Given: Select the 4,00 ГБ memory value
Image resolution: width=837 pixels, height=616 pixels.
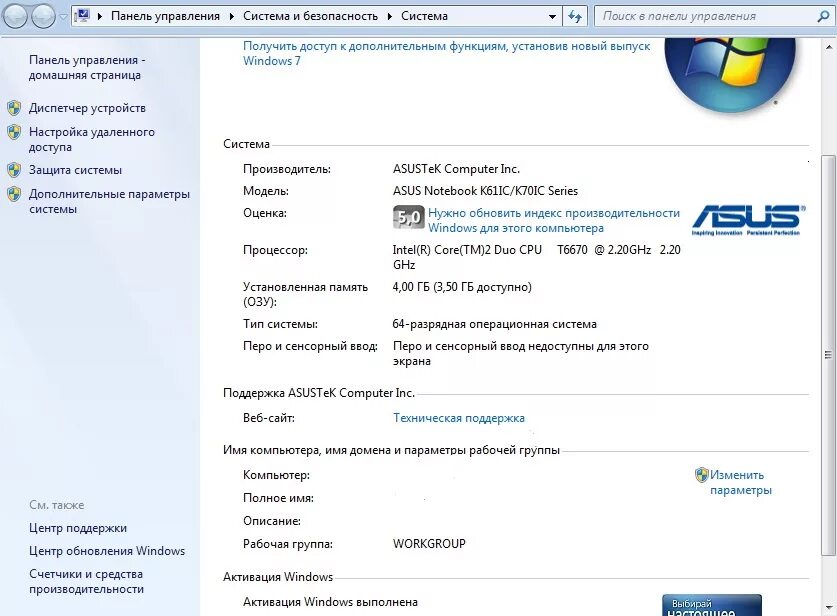Looking at the screenshot, I should coord(462,287).
